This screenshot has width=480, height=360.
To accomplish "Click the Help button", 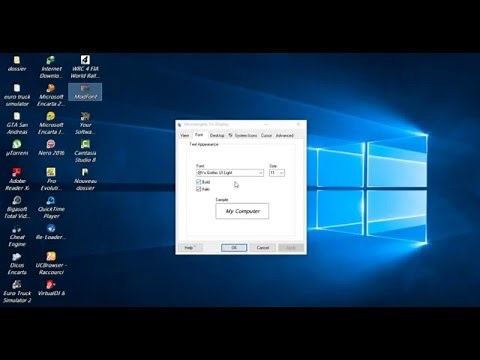I will pos(190,248).
